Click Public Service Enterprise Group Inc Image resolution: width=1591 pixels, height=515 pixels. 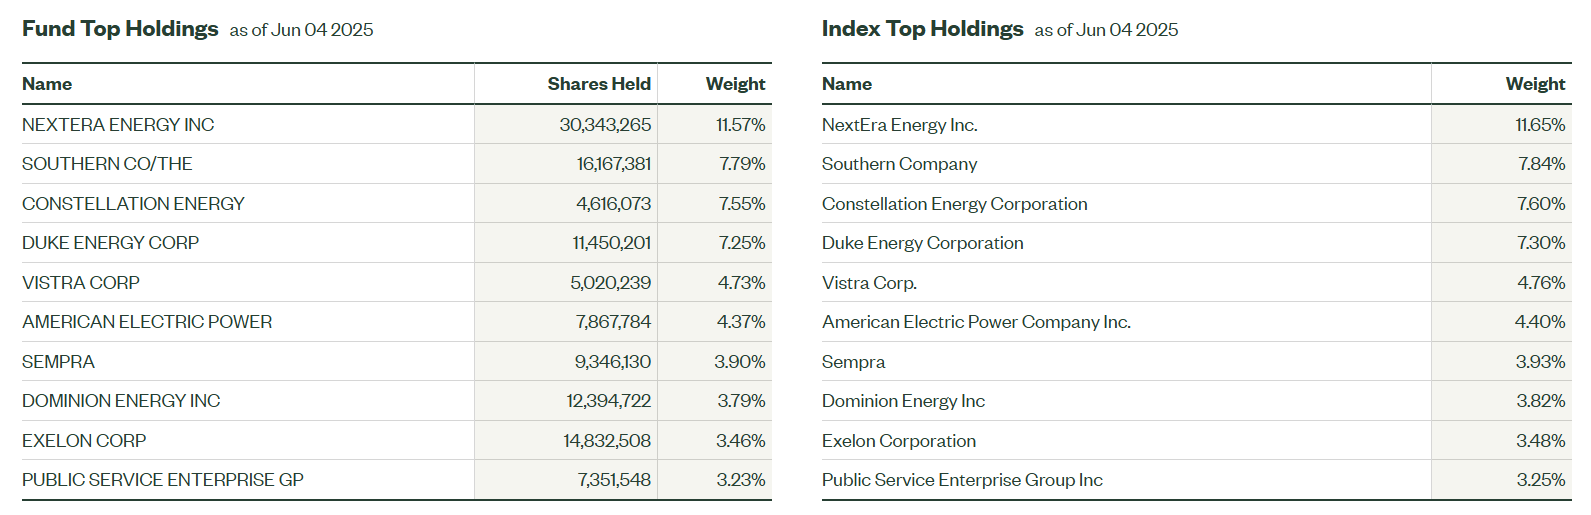tap(962, 480)
